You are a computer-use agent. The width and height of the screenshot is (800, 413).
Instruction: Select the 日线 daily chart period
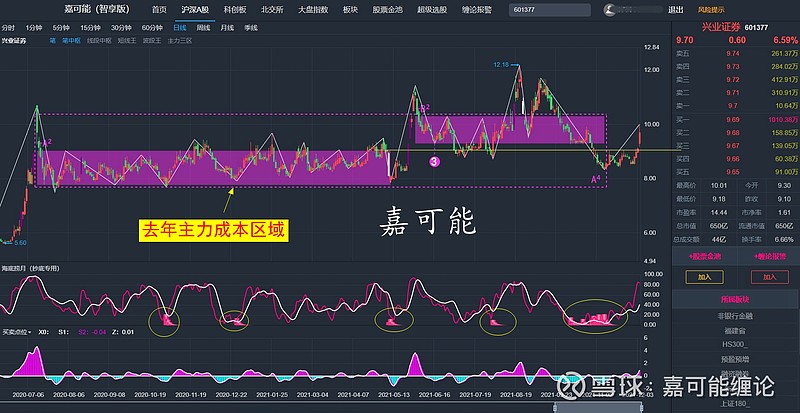180,28
